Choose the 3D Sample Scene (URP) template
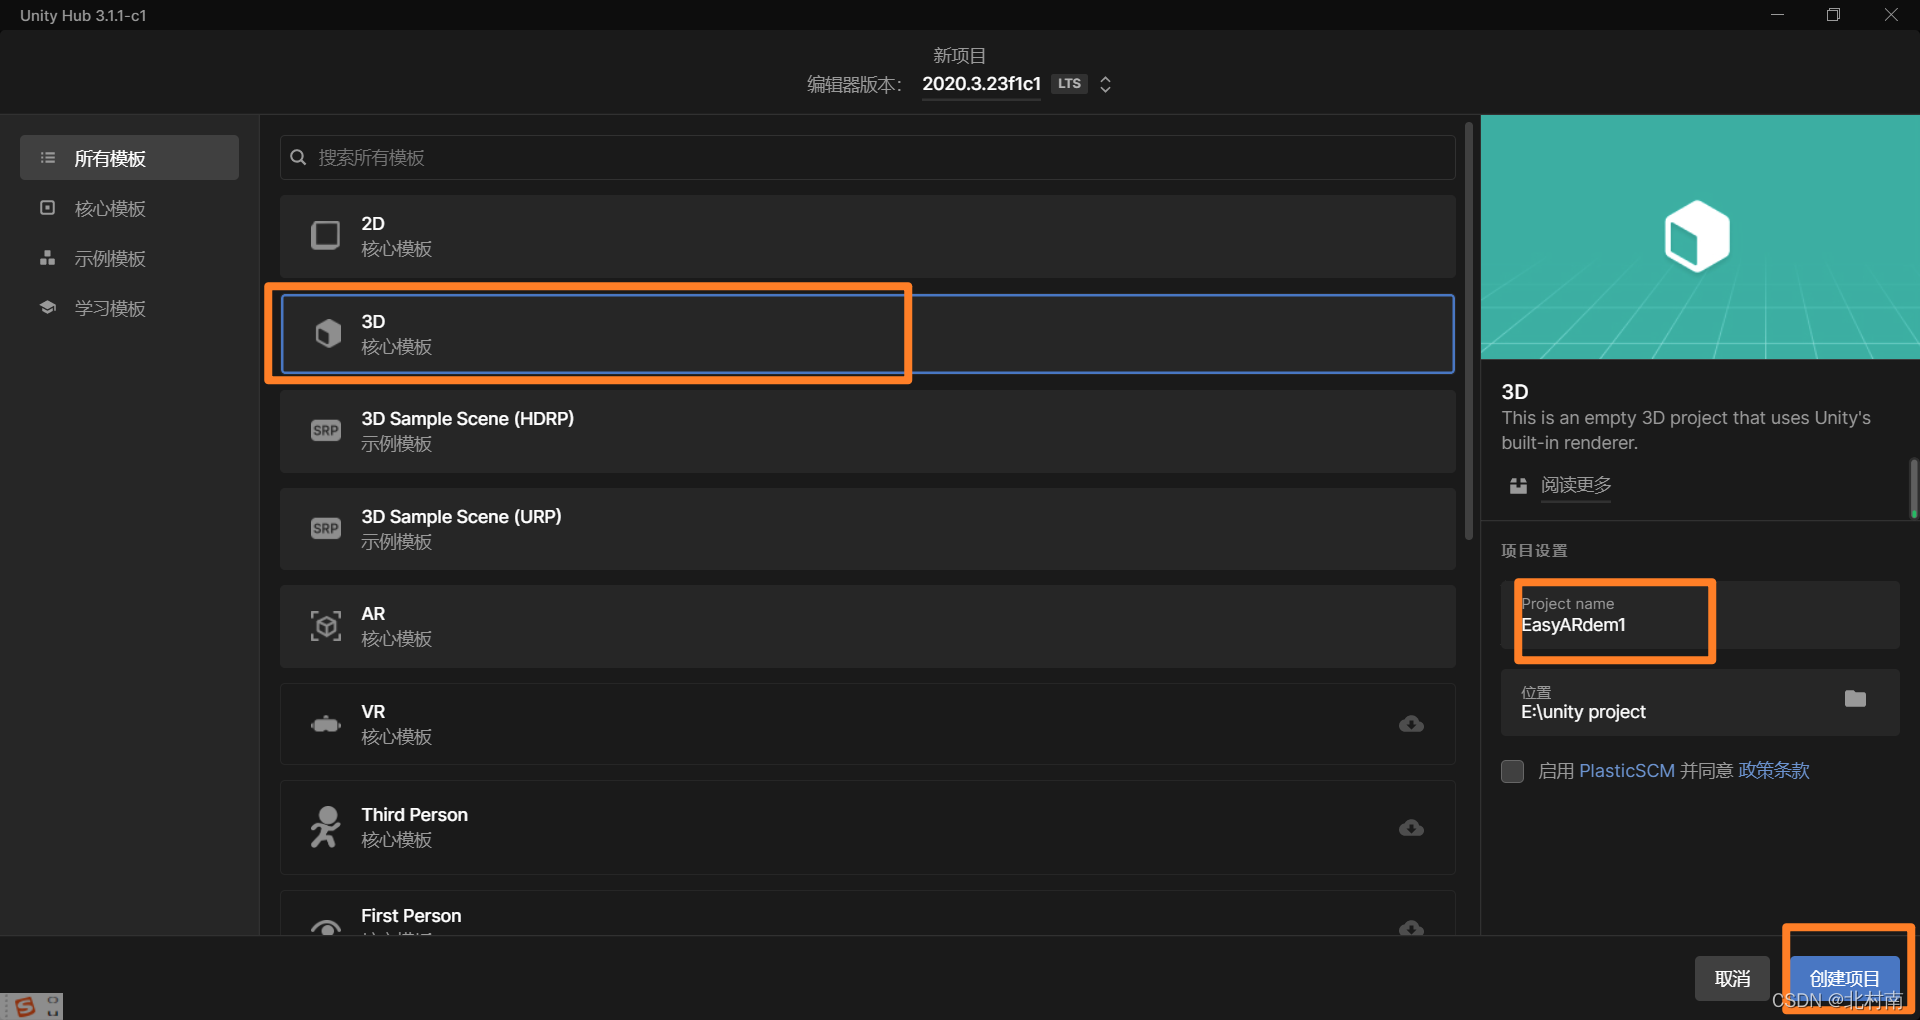Image resolution: width=1920 pixels, height=1020 pixels. point(867,529)
